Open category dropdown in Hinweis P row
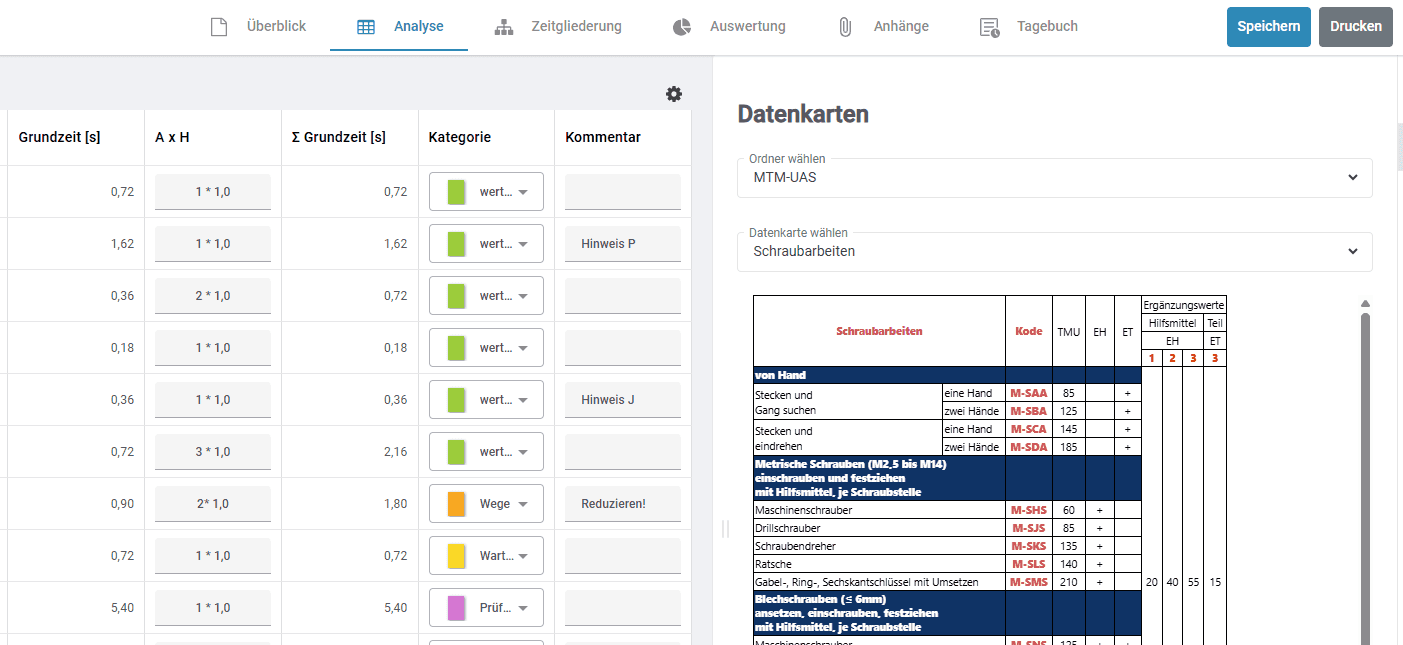 coord(522,244)
